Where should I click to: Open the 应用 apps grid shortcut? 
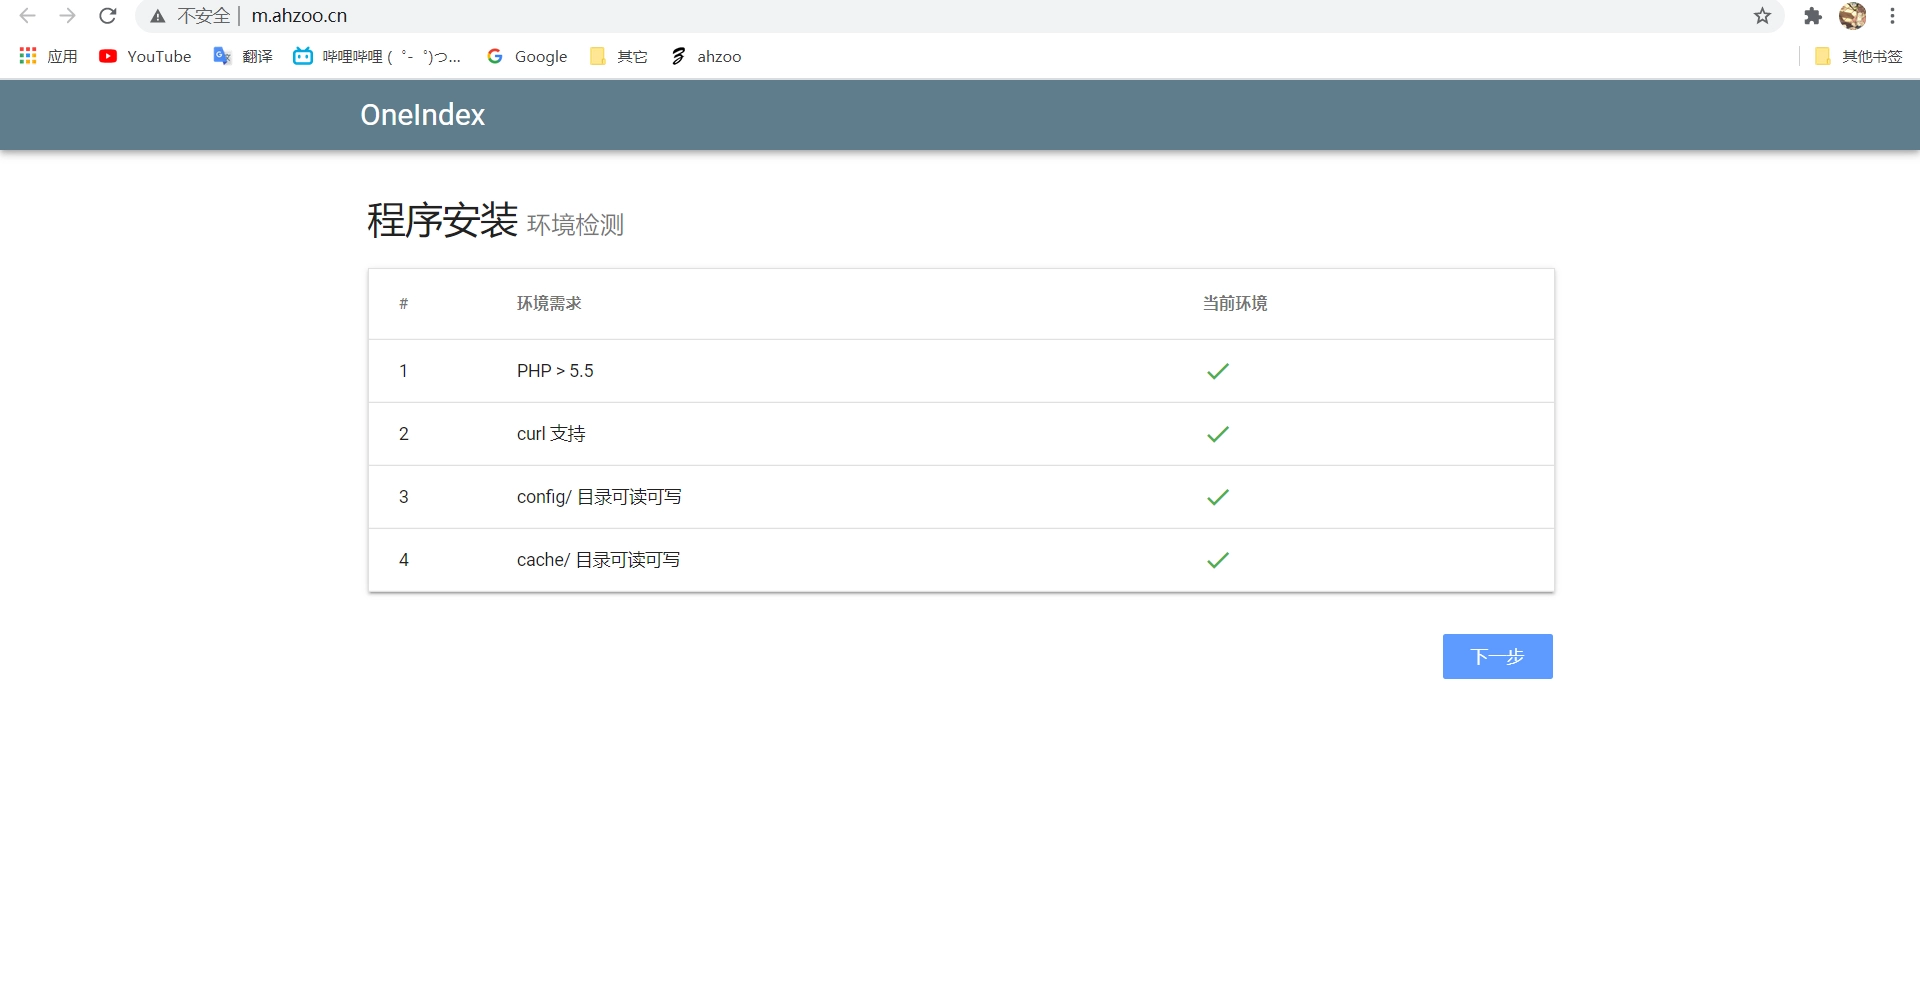[47, 56]
